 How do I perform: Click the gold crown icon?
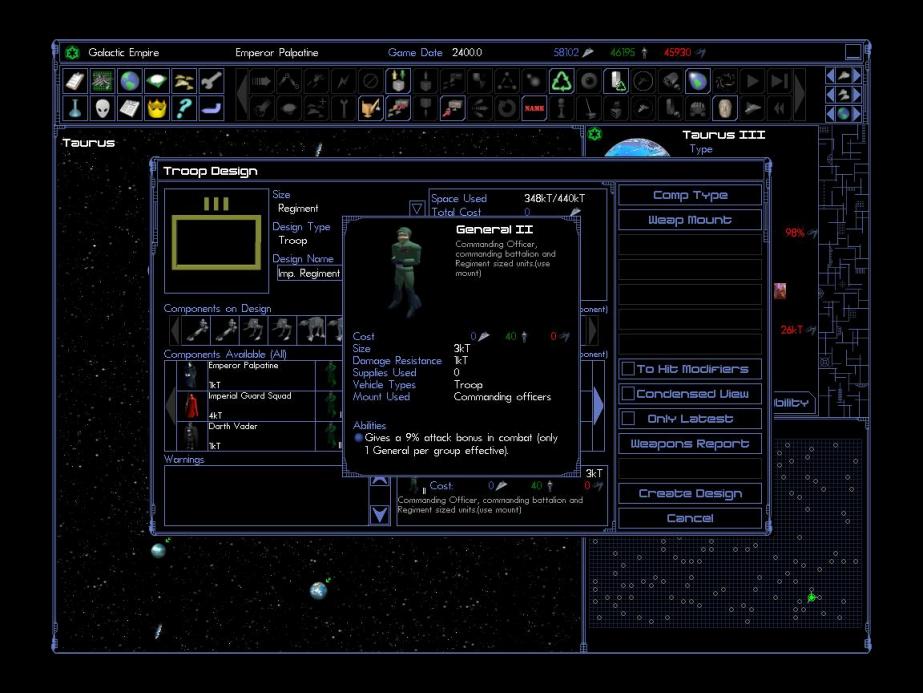click(x=157, y=108)
